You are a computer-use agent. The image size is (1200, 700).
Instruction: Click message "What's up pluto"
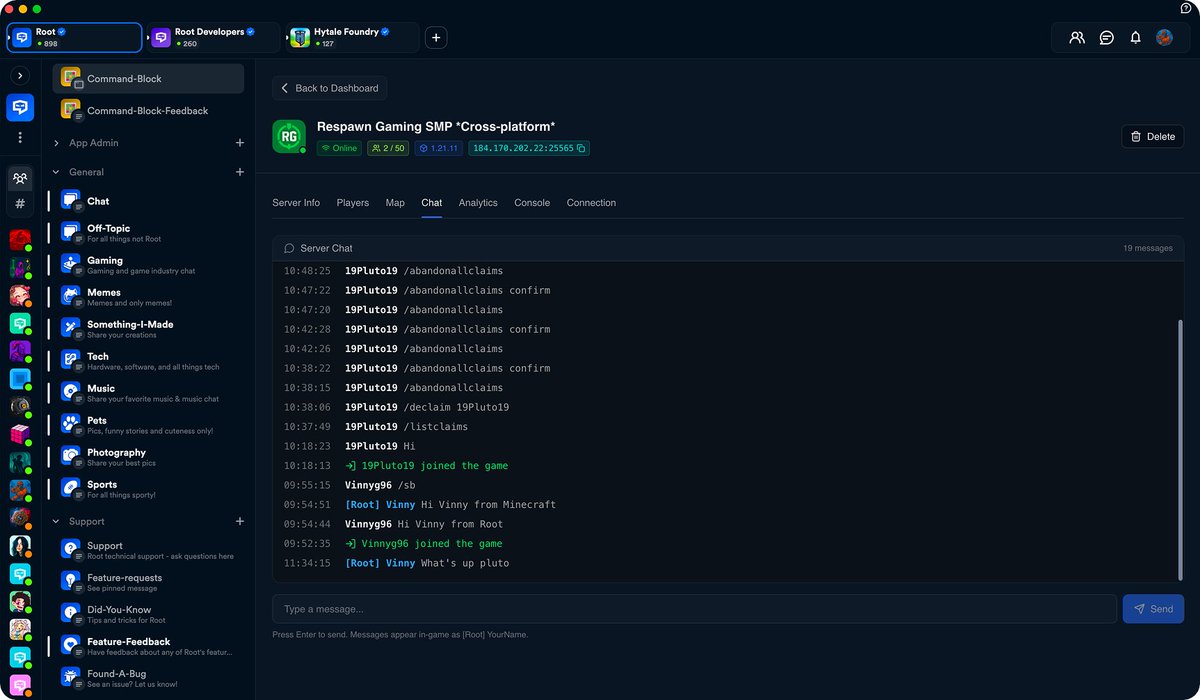click(465, 563)
